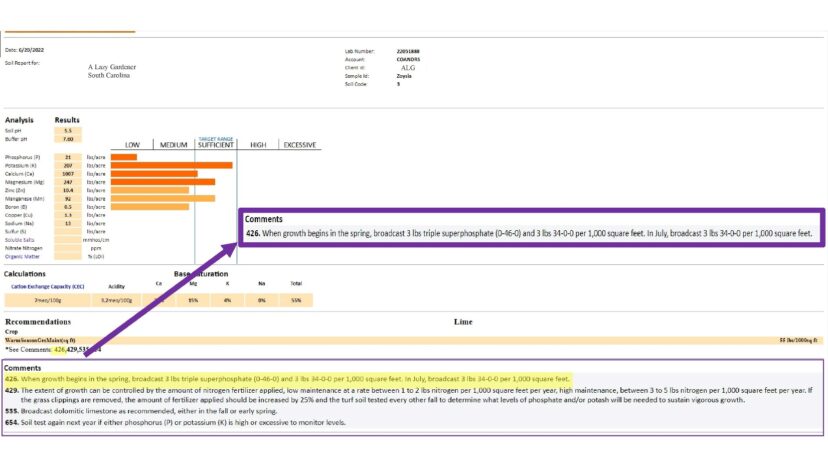Click the "LOW" chart column header
This screenshot has width=828, height=466.
point(132,145)
